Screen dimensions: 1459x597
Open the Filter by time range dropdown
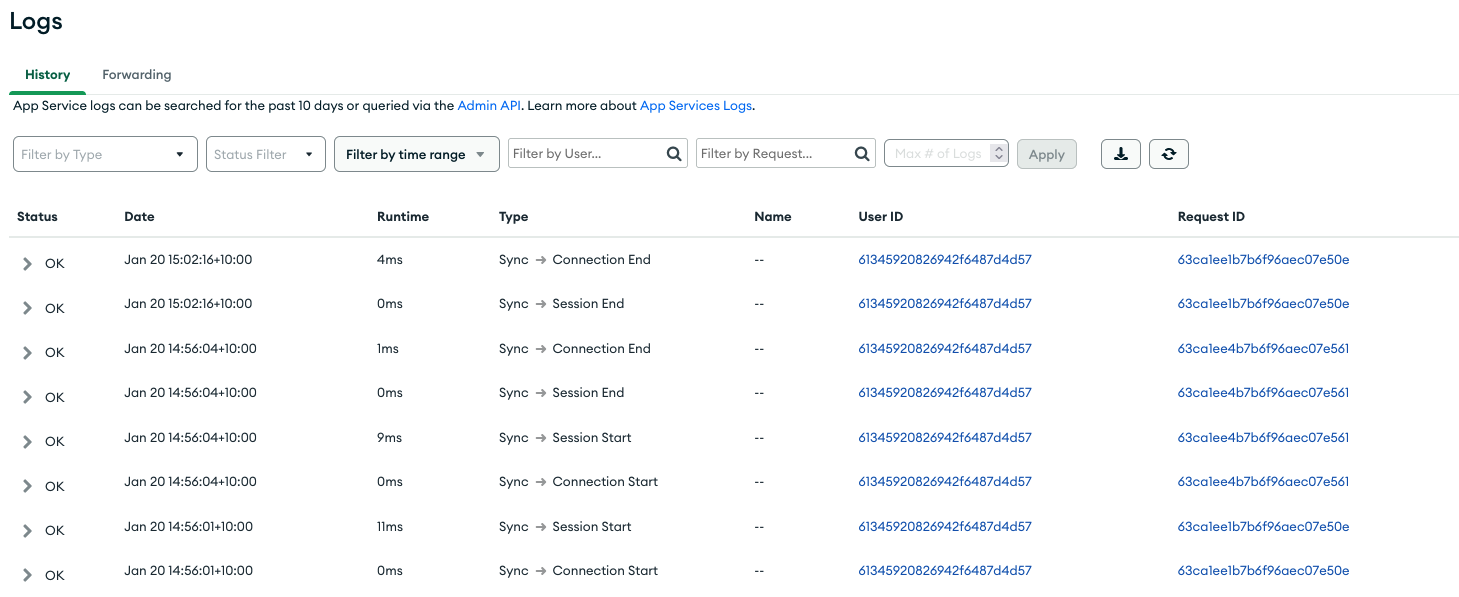(x=416, y=155)
